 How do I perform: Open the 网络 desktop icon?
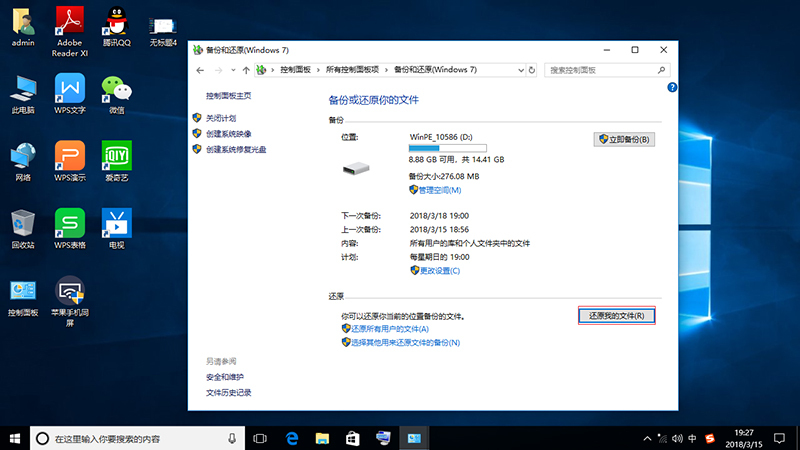(23, 162)
